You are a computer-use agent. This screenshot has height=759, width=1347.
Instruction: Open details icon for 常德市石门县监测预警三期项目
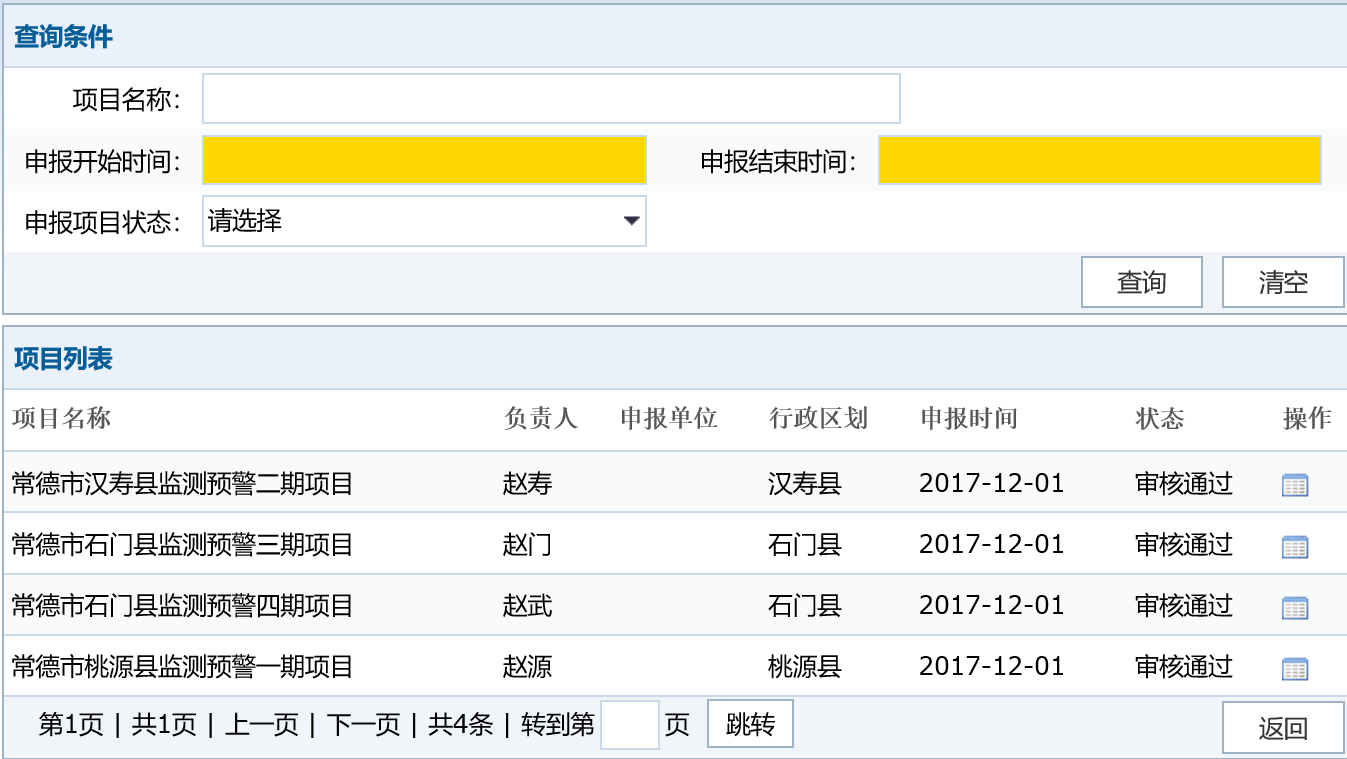(1296, 545)
